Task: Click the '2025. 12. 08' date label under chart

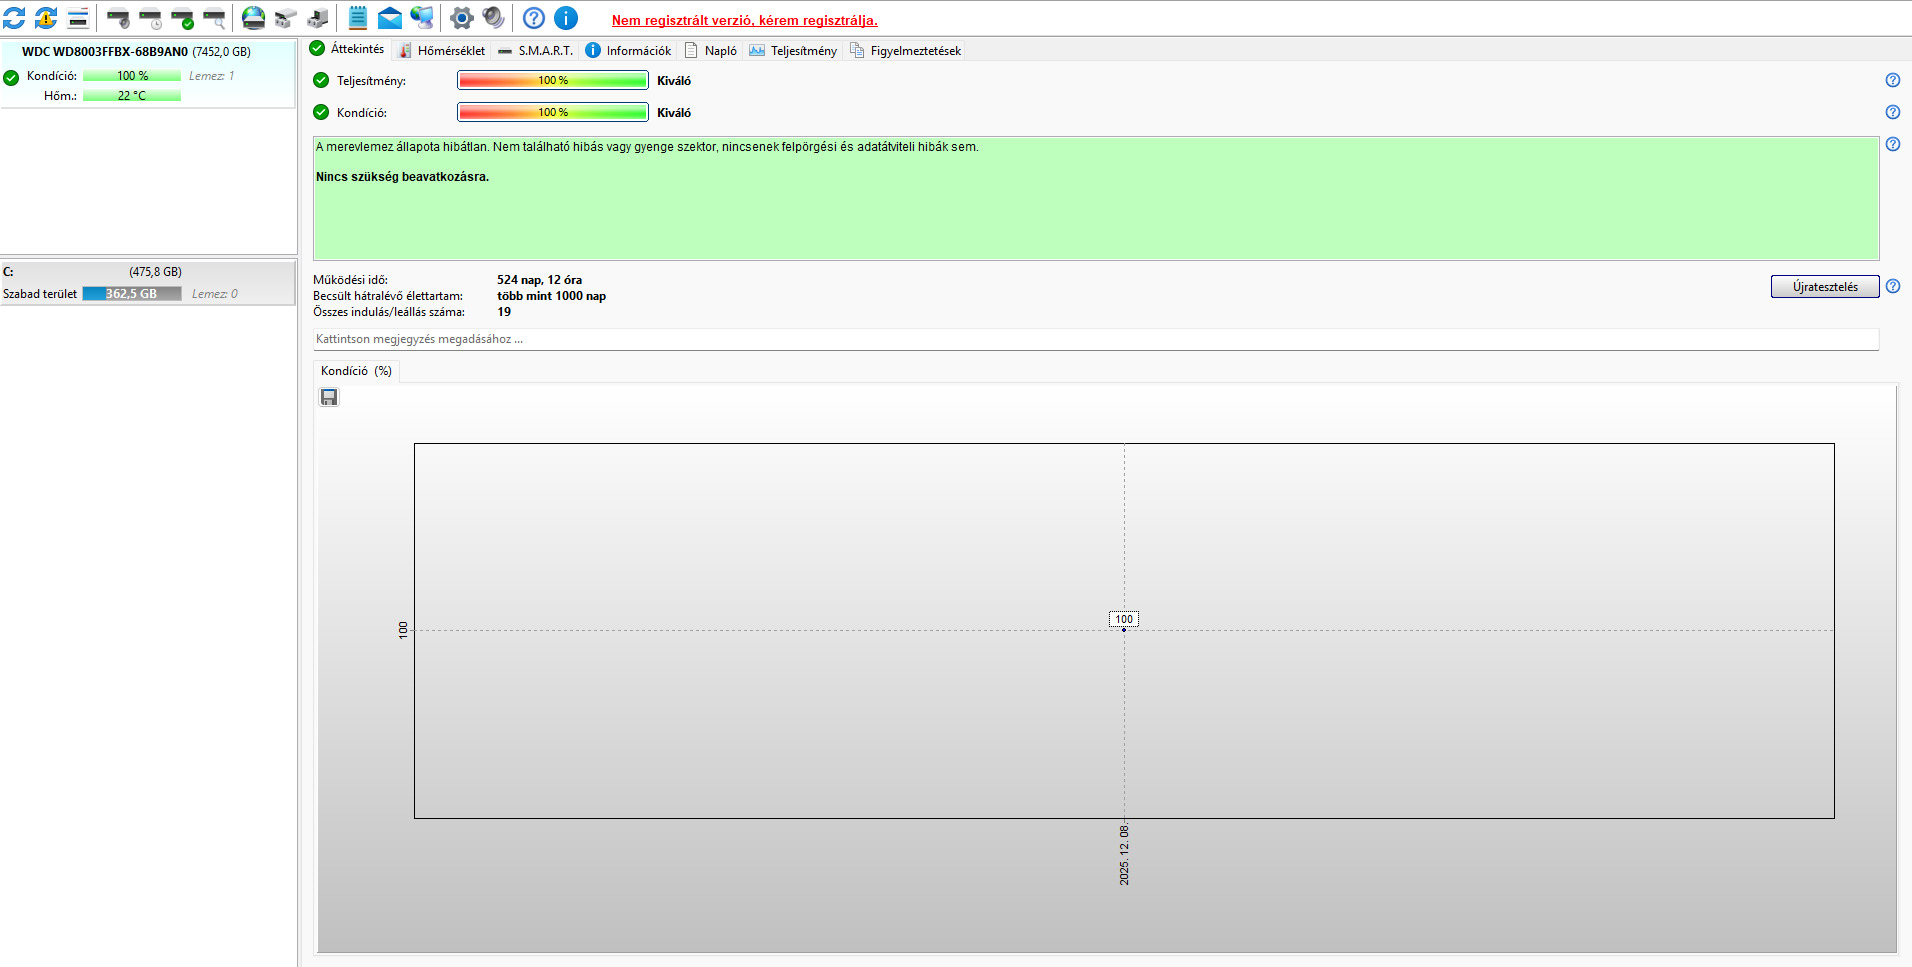Action: pos(1124,855)
